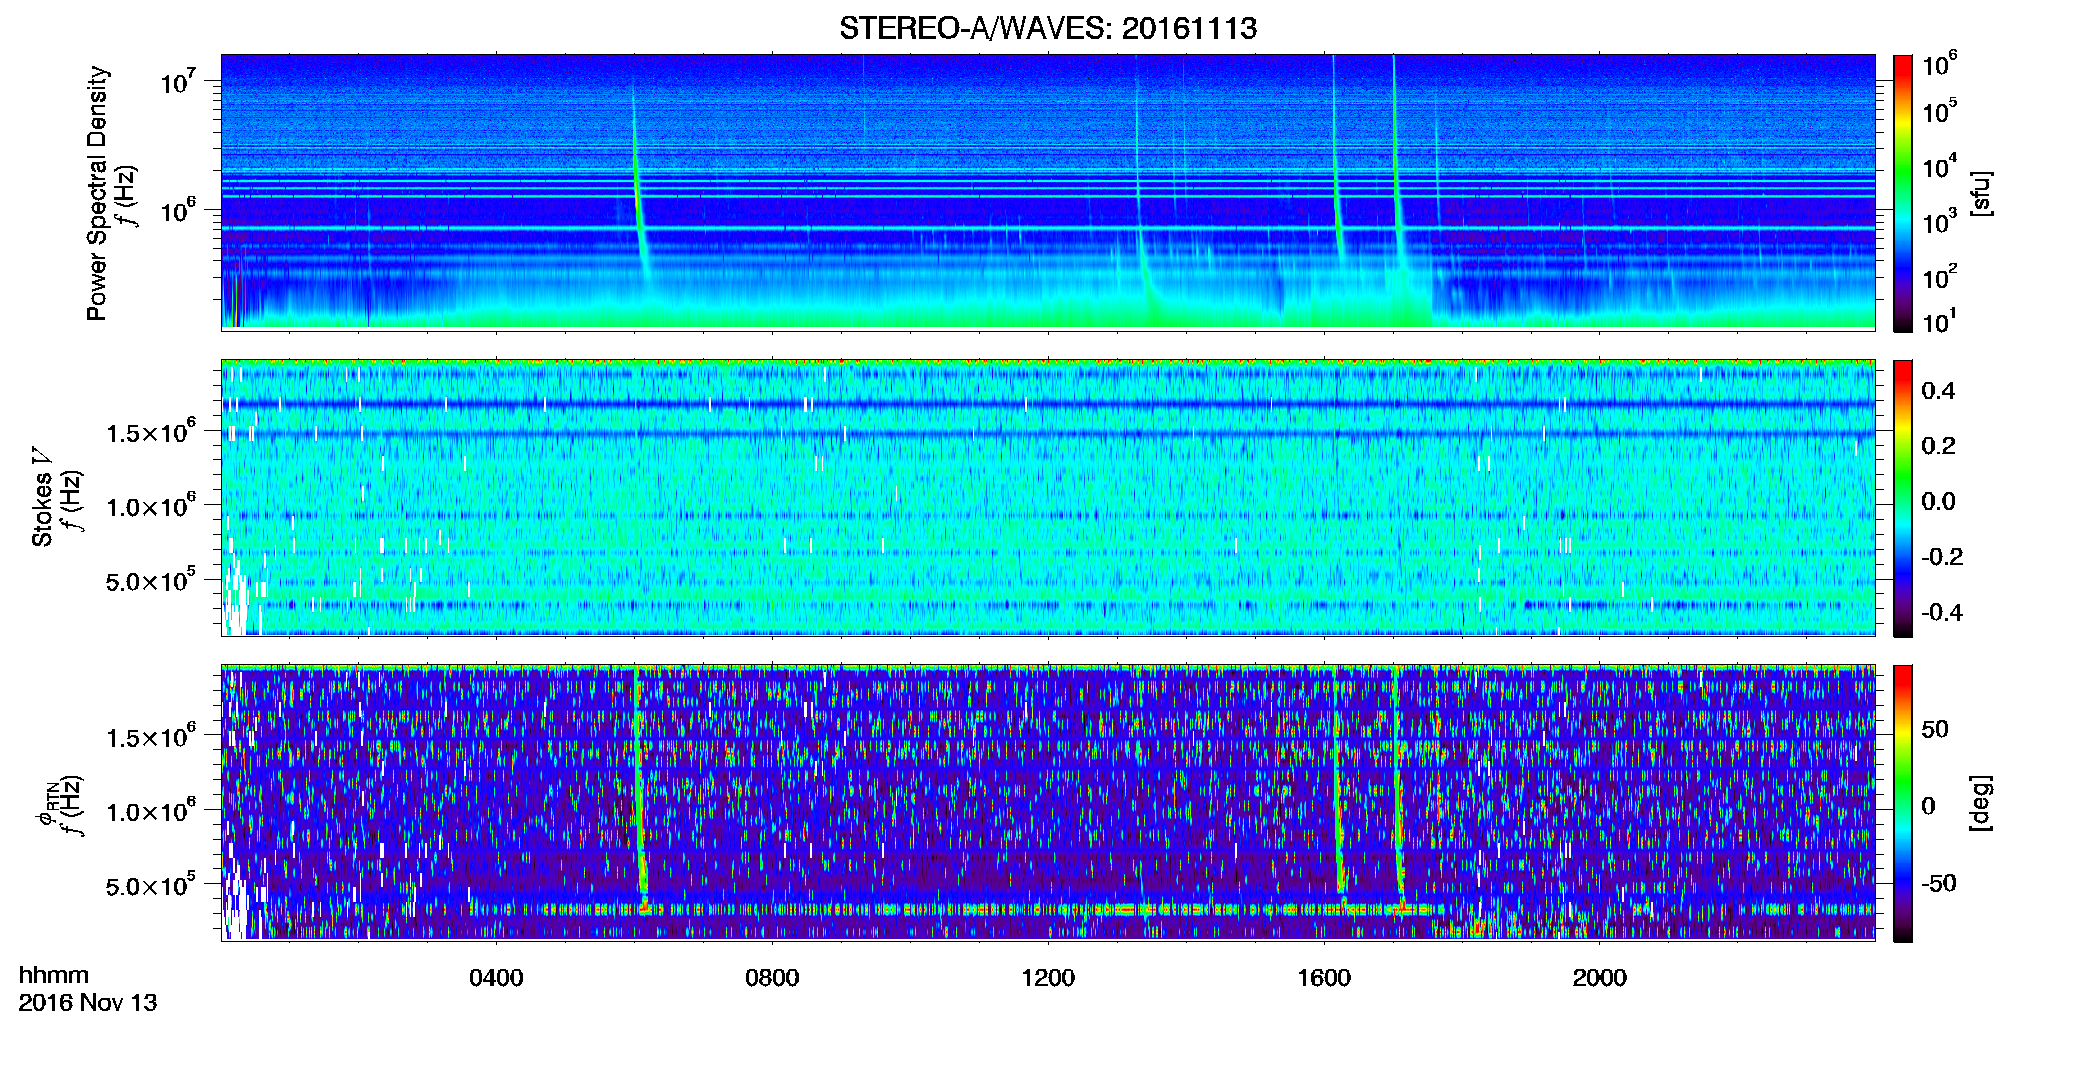Image resolution: width=2096 pixels, height=1080 pixels.
Task: Open the φ RTN direction spectrogram panel
Action: pos(1047,802)
